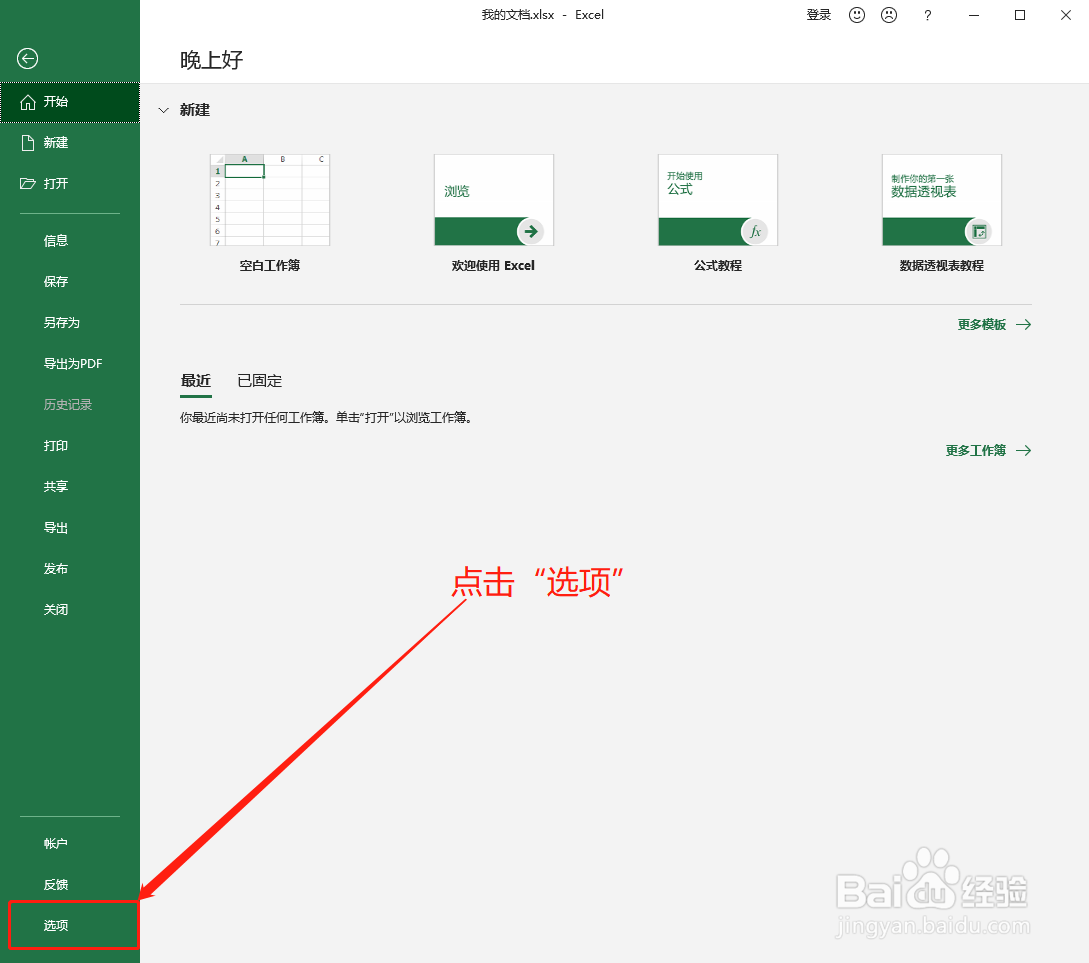The image size is (1089, 963).
Task: Open help with the question mark icon
Action: click(x=928, y=15)
